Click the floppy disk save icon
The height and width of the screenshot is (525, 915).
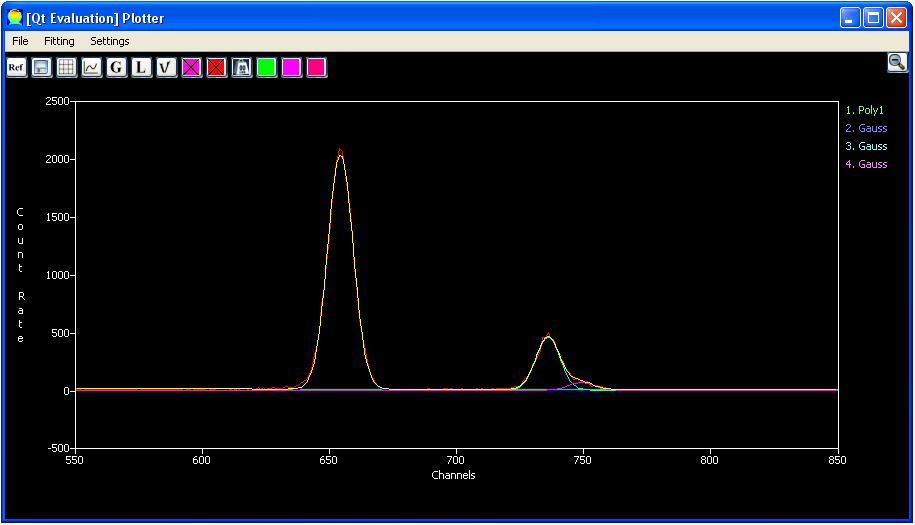coord(41,68)
